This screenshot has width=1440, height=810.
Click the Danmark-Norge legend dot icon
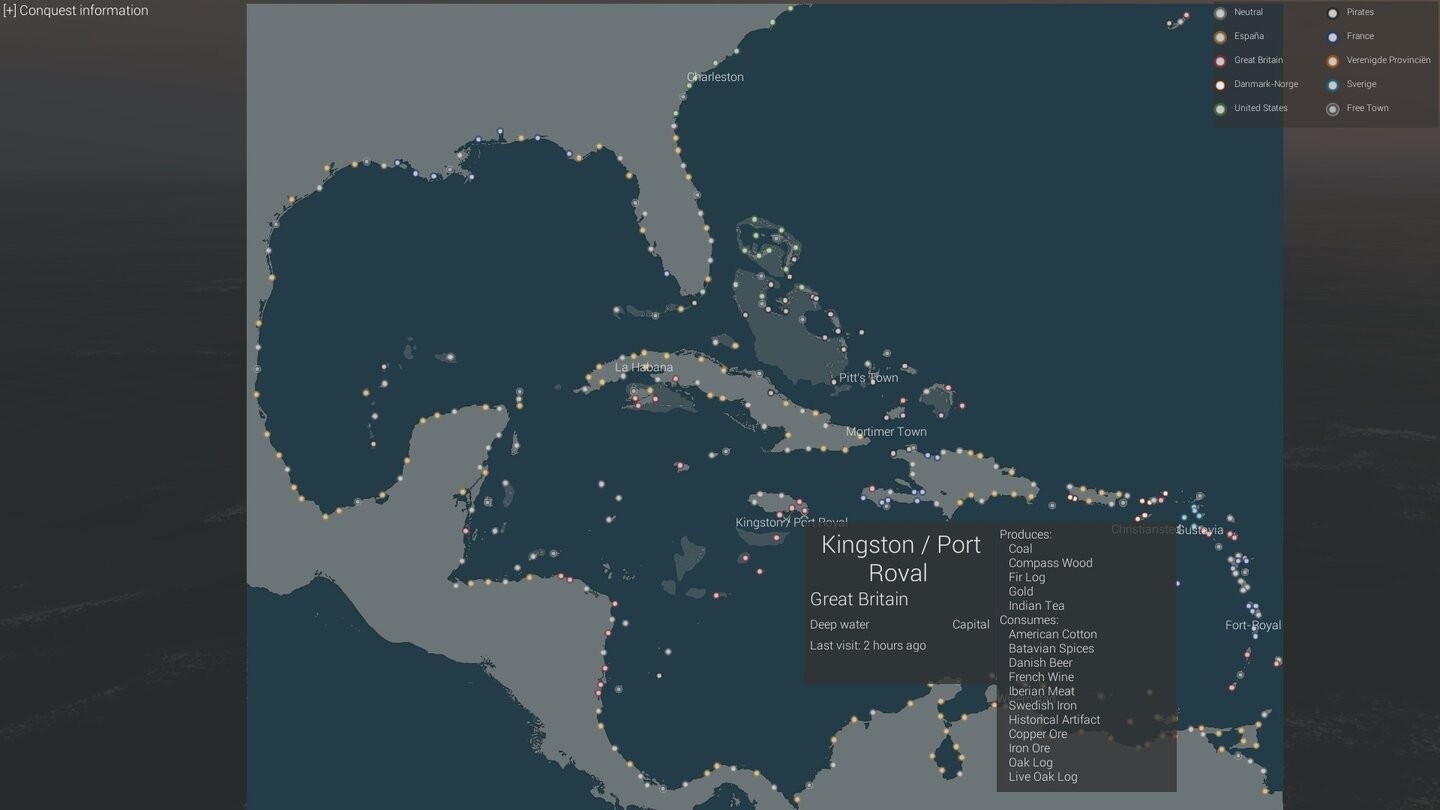pos(1220,85)
